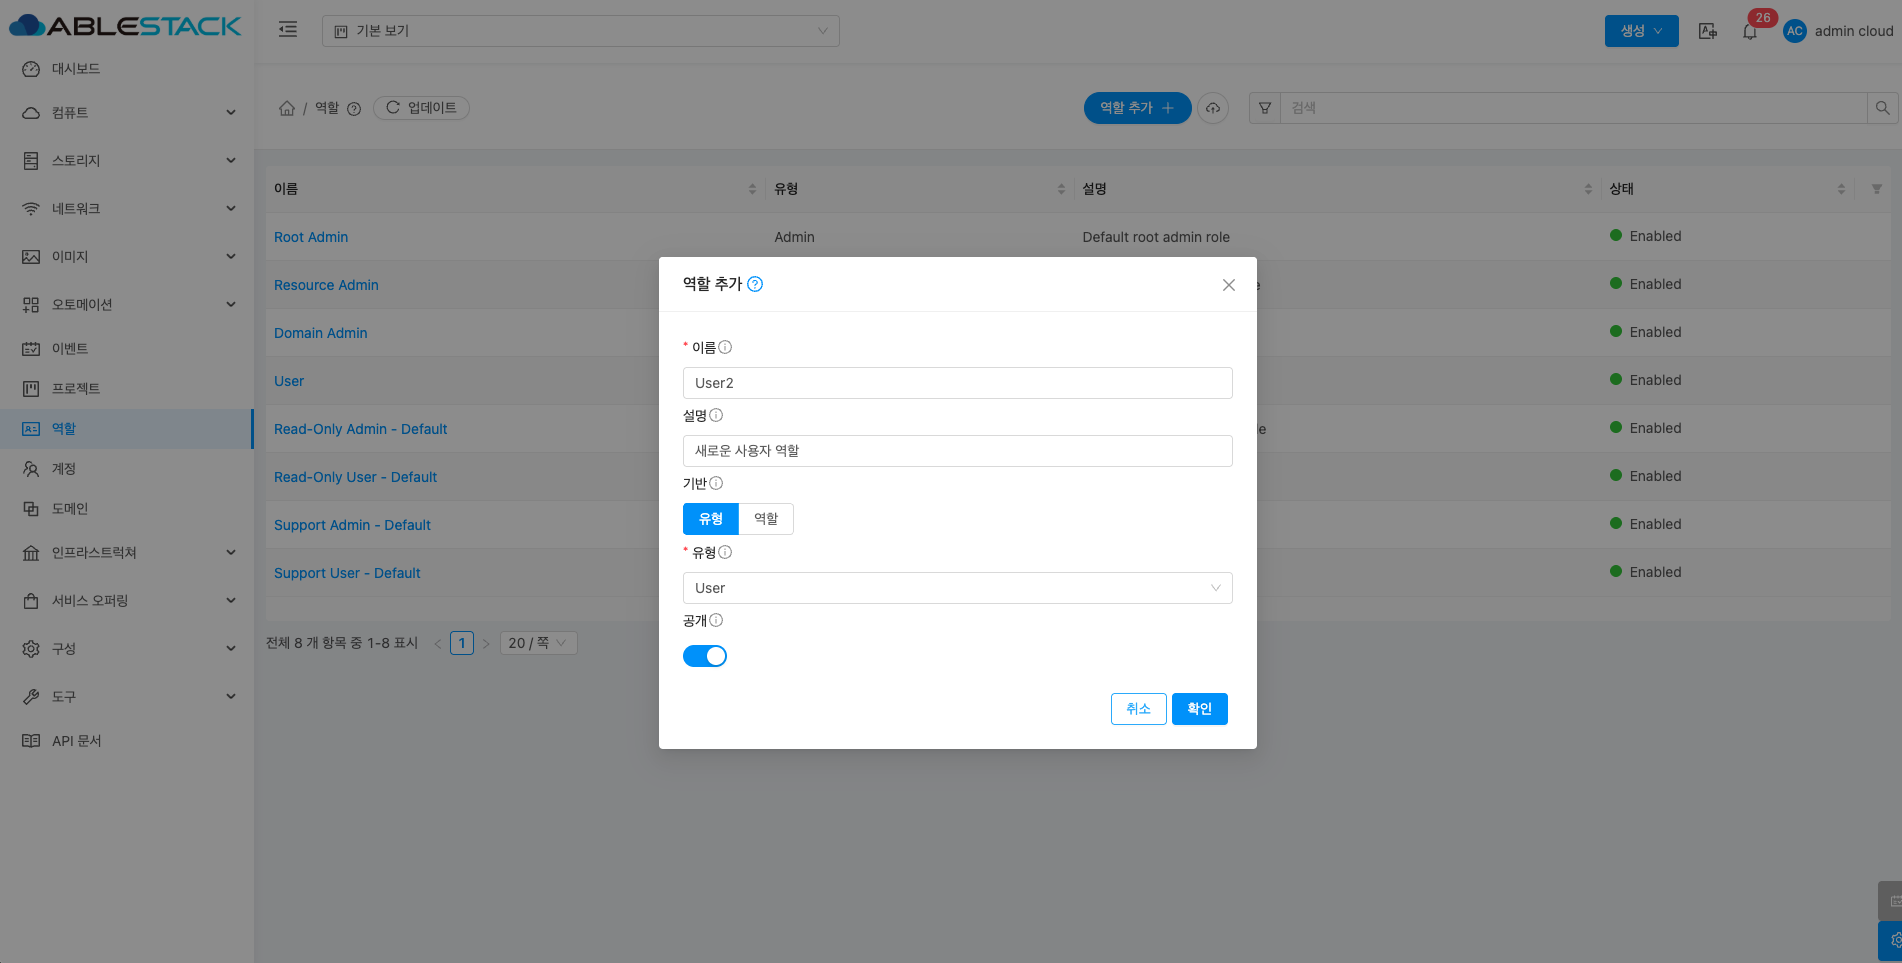
Task: Expand 도구 sidebar submenu
Action: click(x=126, y=697)
